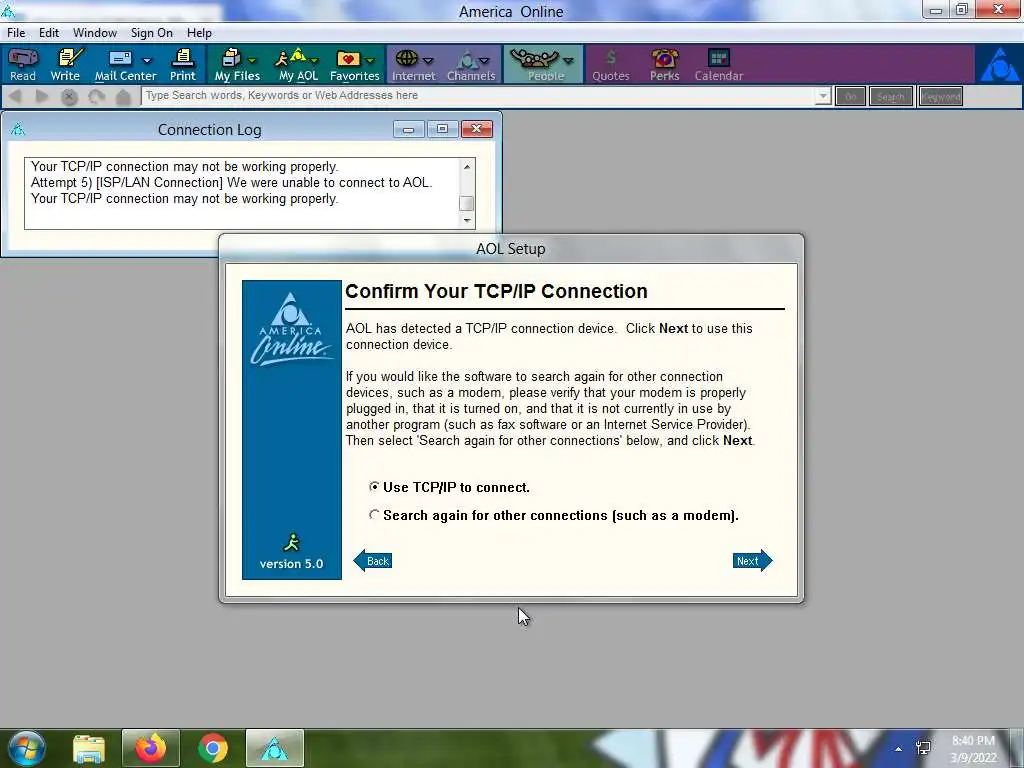Image resolution: width=1024 pixels, height=768 pixels.
Task: Click the Go button
Action: 850,97
